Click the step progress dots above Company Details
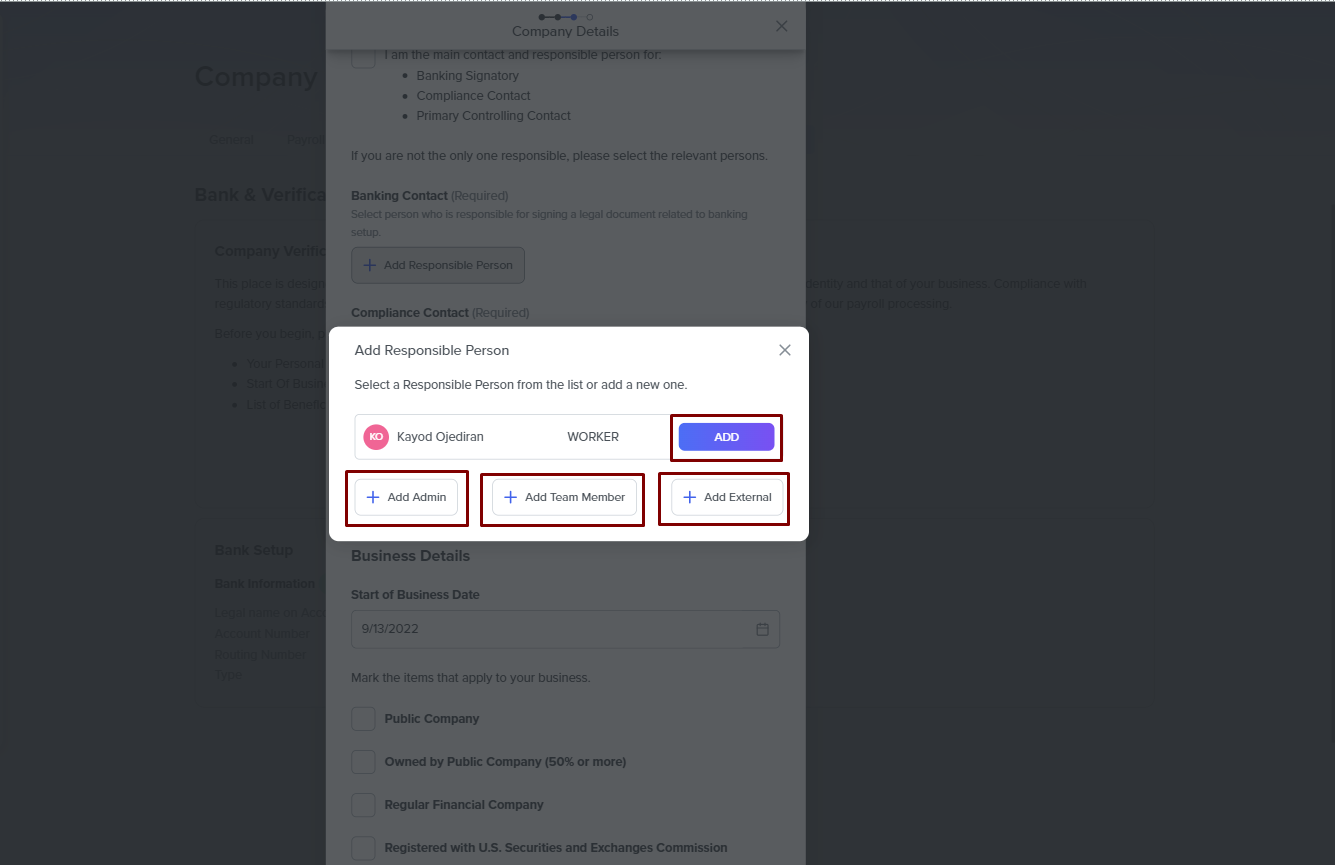Image resolution: width=1335 pixels, height=865 pixels. [x=565, y=17]
